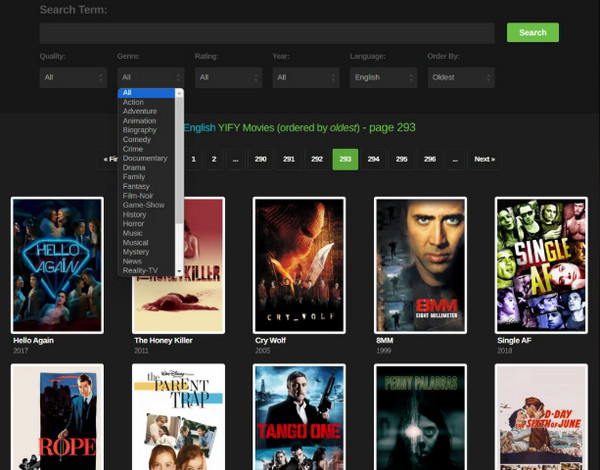Image resolution: width=600 pixels, height=470 pixels.
Task: Select Game-Show genre option
Action: click(147, 205)
